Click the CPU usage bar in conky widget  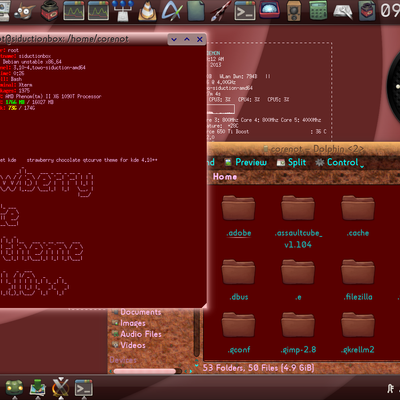[x=221, y=109]
